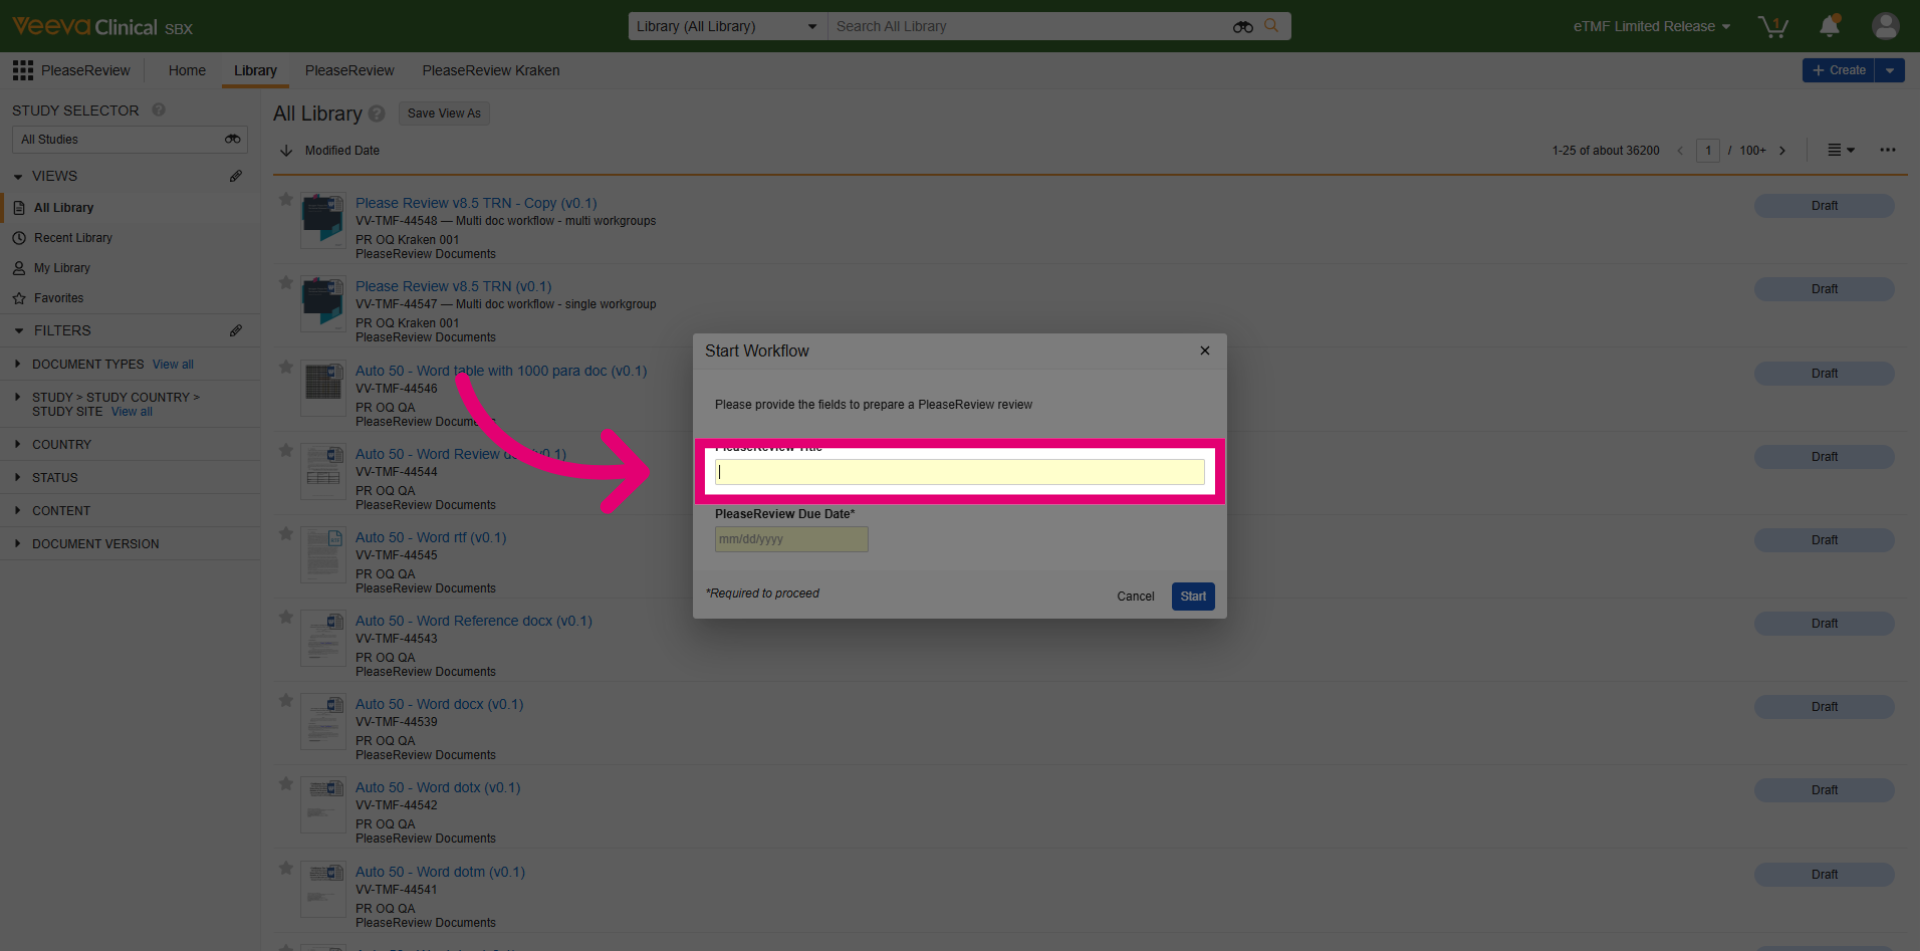Focus the PleaseReview Title input field

coord(960,472)
